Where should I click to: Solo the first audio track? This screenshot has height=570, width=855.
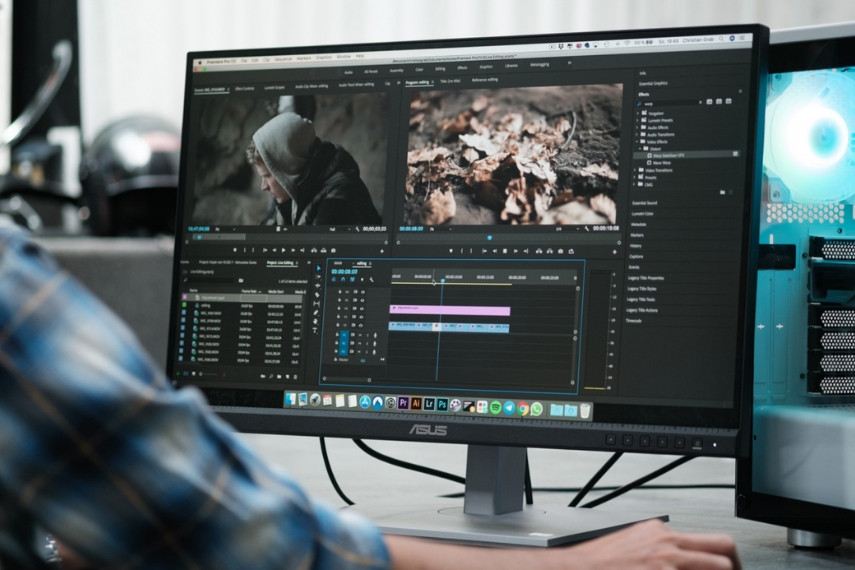(x=367, y=335)
